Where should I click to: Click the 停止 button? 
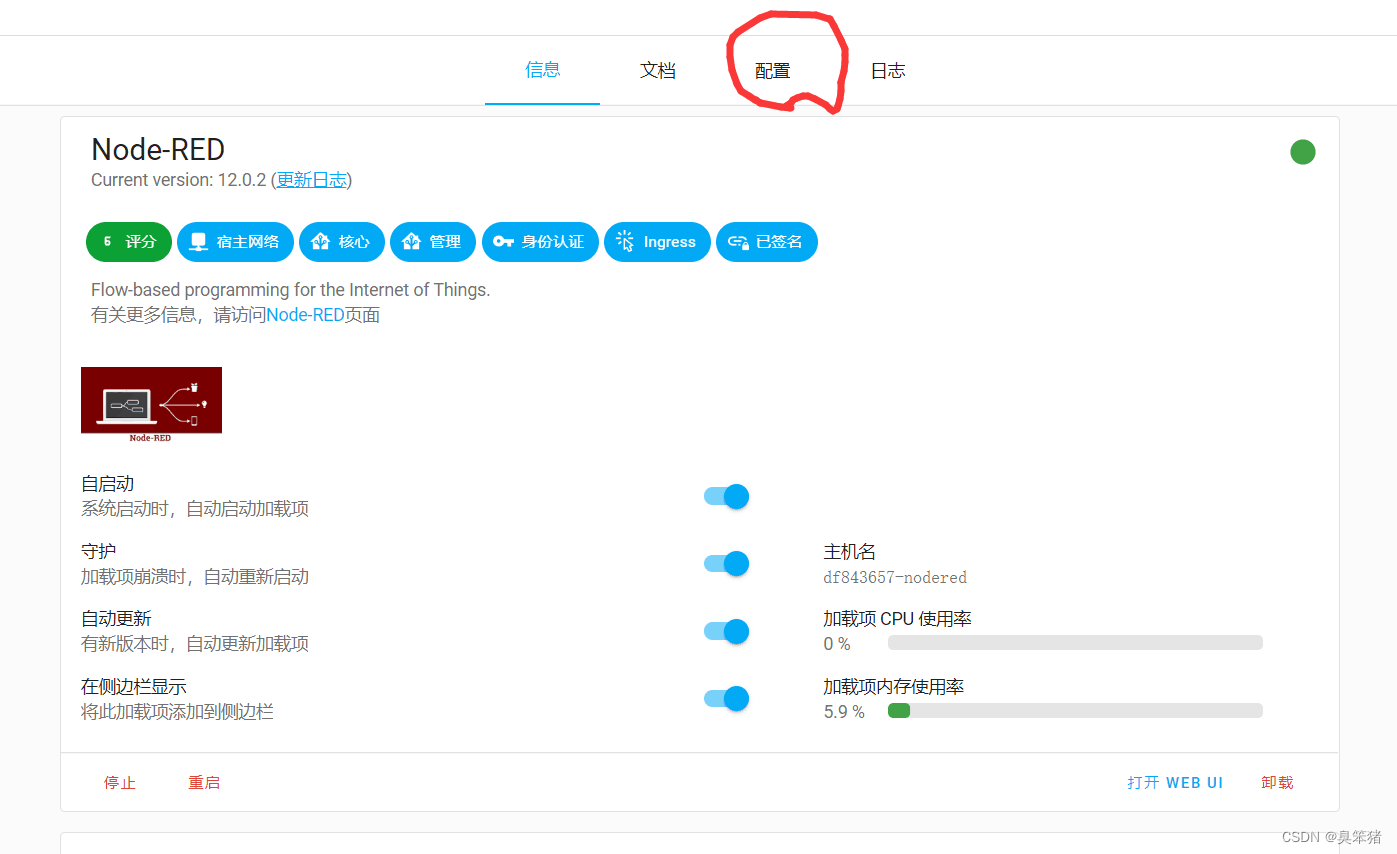point(120,782)
